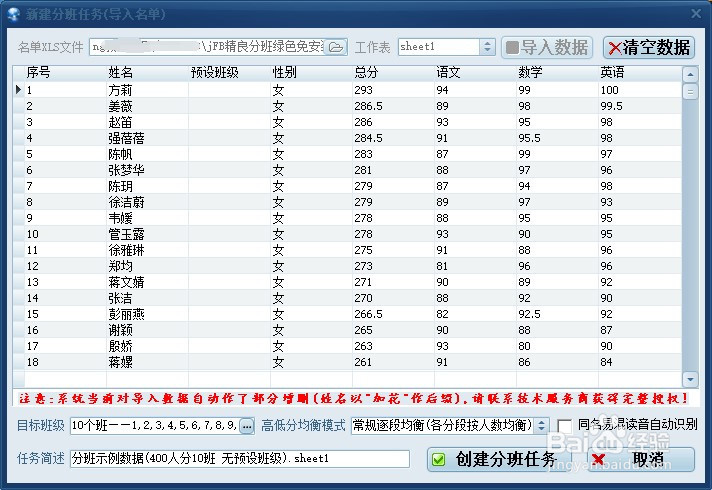Viewport: 712px width, 490px height.
Task: Click the 清空数据 button
Action: click(649, 47)
